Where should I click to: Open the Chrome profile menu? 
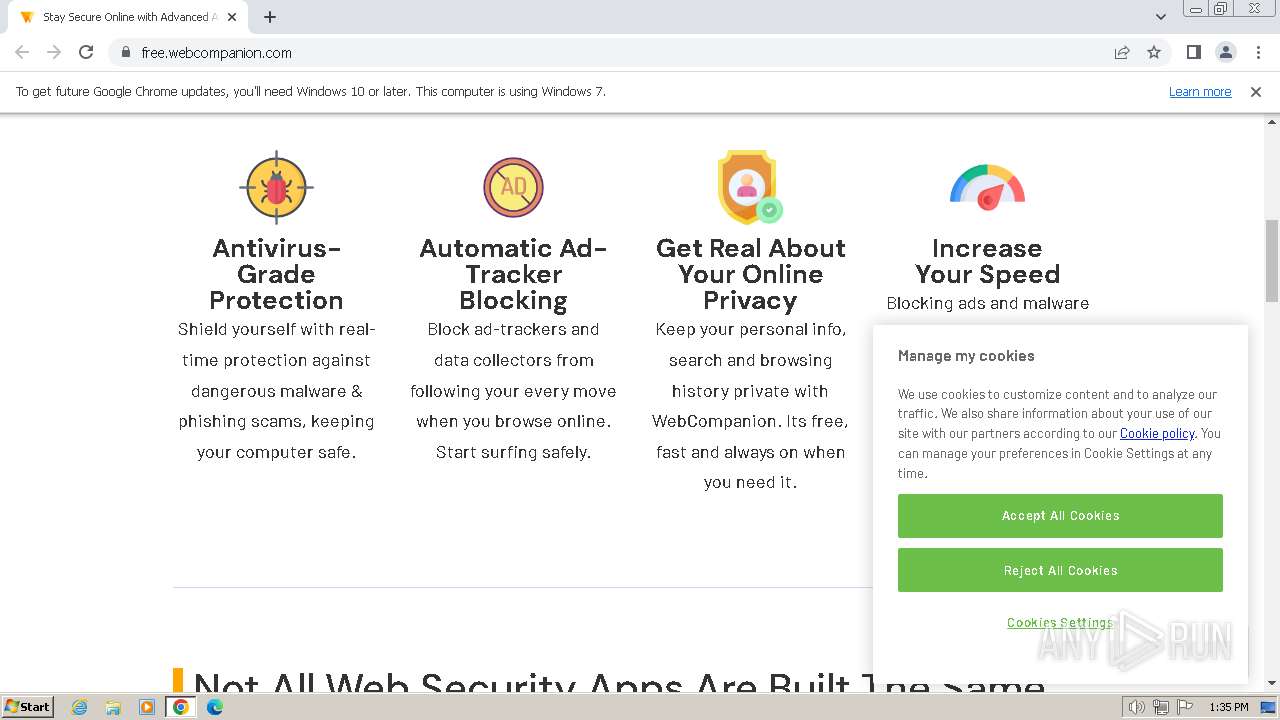click(1225, 52)
